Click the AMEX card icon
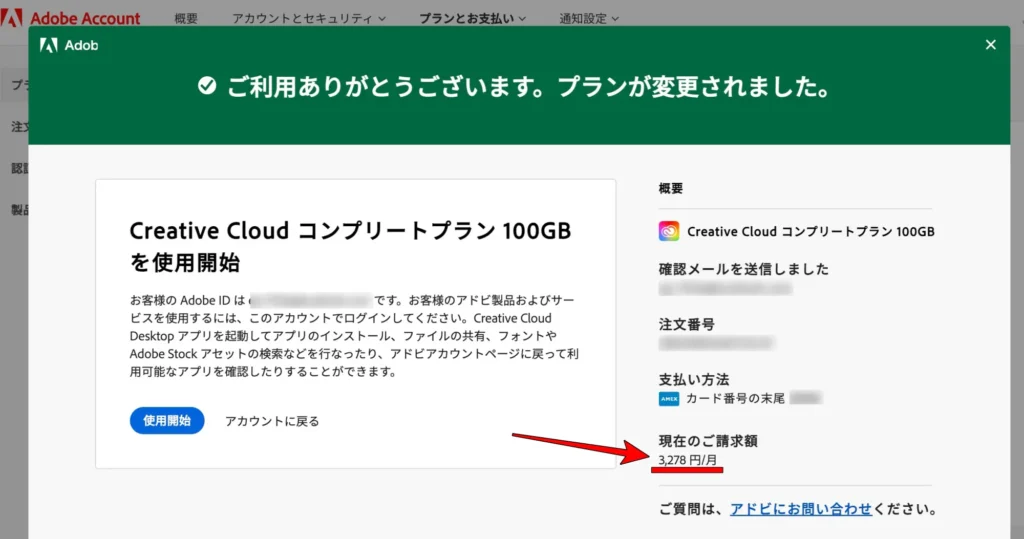Screen dimensions: 1024x539 [669, 399]
